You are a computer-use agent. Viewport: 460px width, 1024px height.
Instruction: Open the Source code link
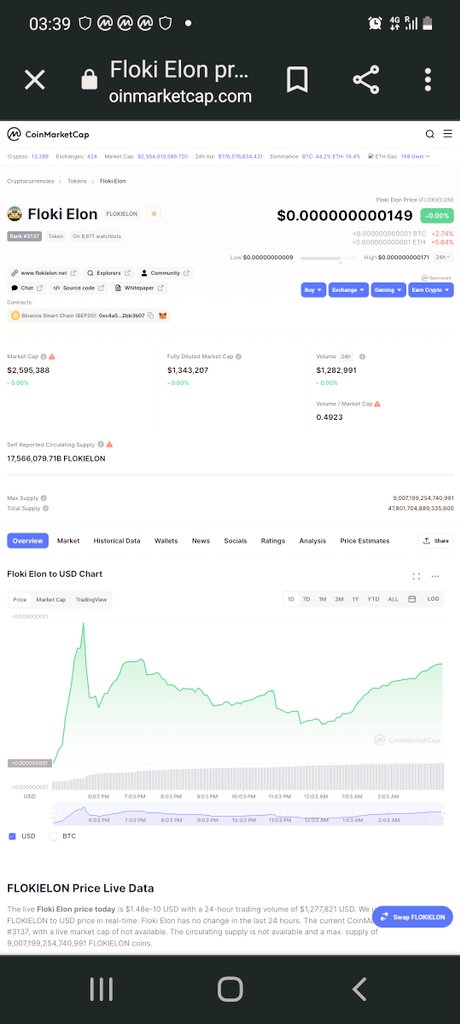78,288
